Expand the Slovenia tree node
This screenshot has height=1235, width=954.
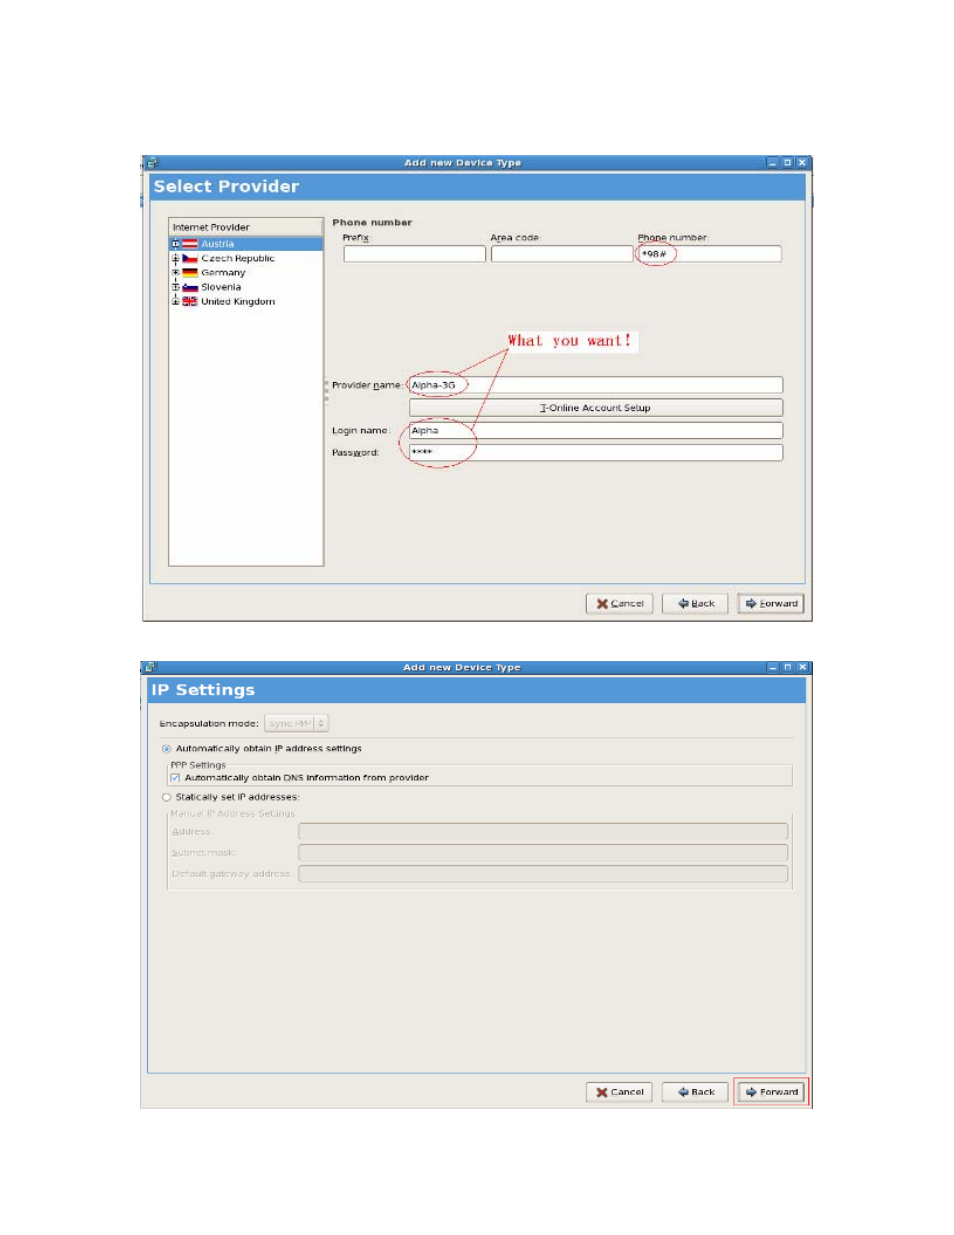coord(175,287)
